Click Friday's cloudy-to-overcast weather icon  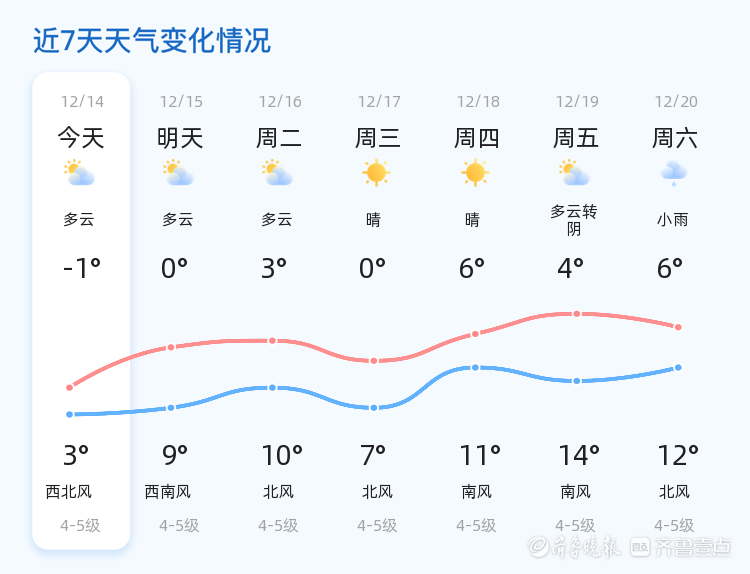[574, 173]
